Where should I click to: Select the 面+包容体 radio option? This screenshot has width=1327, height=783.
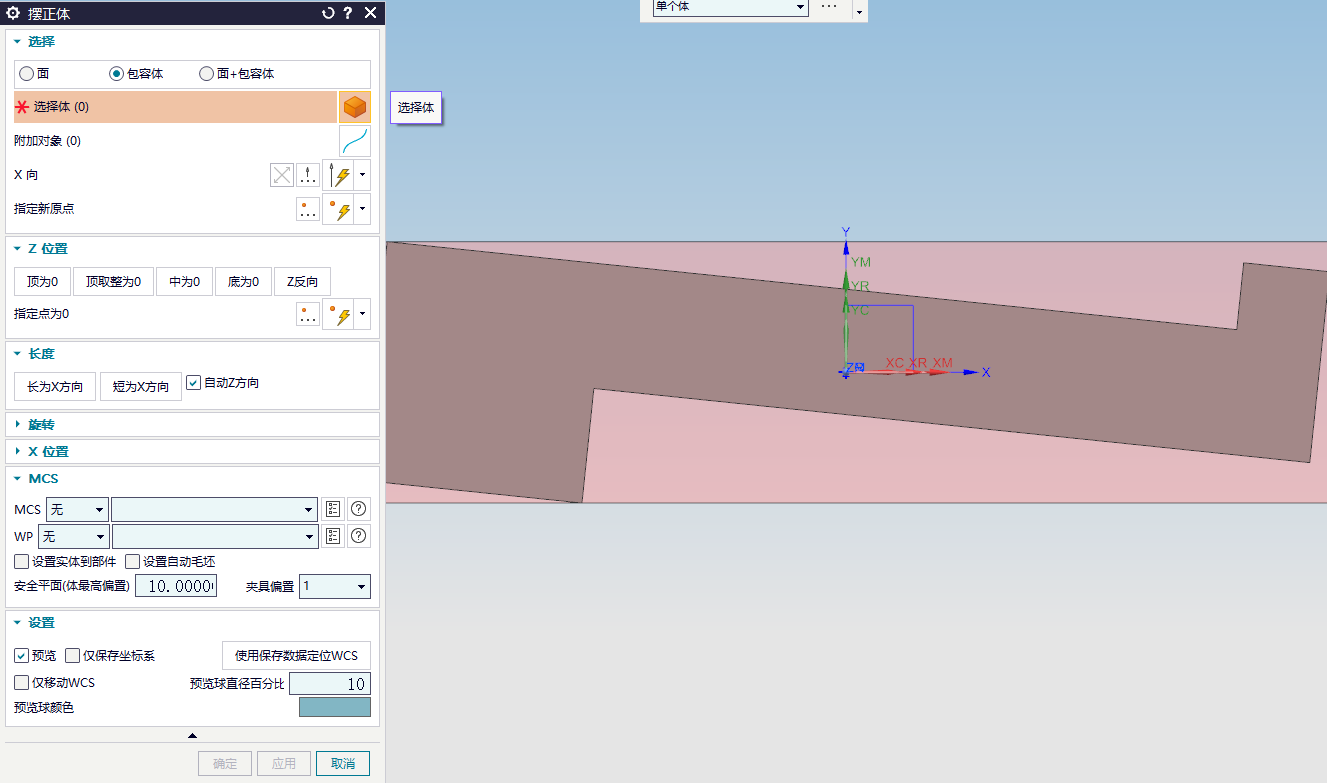click(x=207, y=74)
